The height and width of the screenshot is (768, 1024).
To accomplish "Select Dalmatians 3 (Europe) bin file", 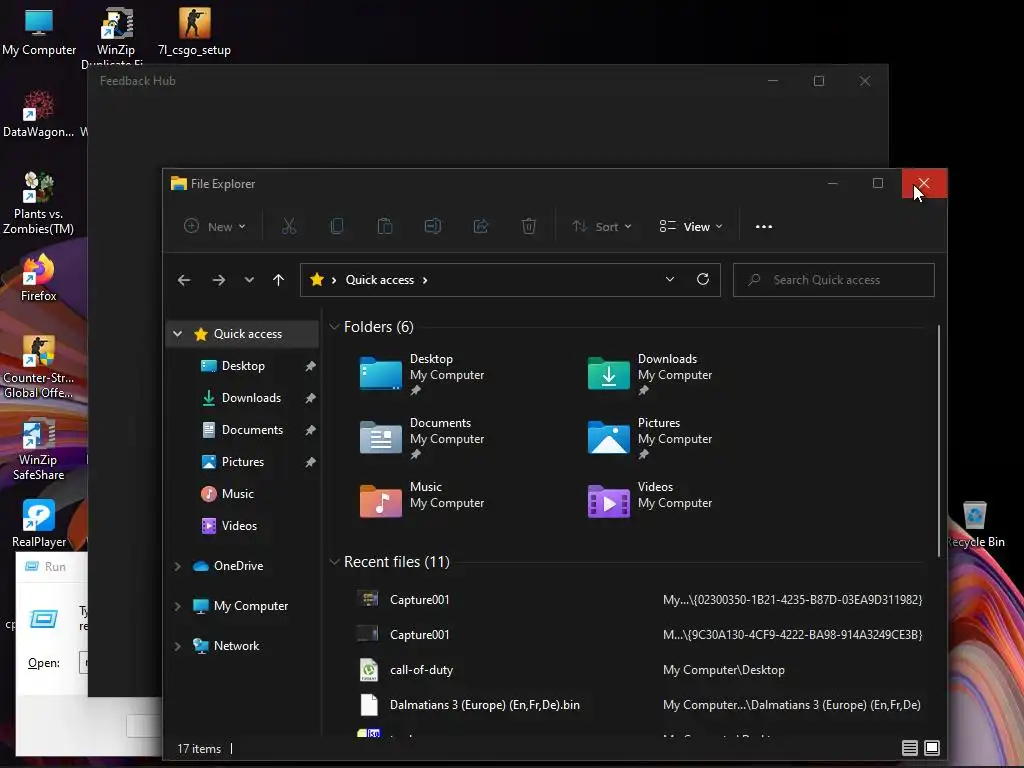I will tap(639, 705).
